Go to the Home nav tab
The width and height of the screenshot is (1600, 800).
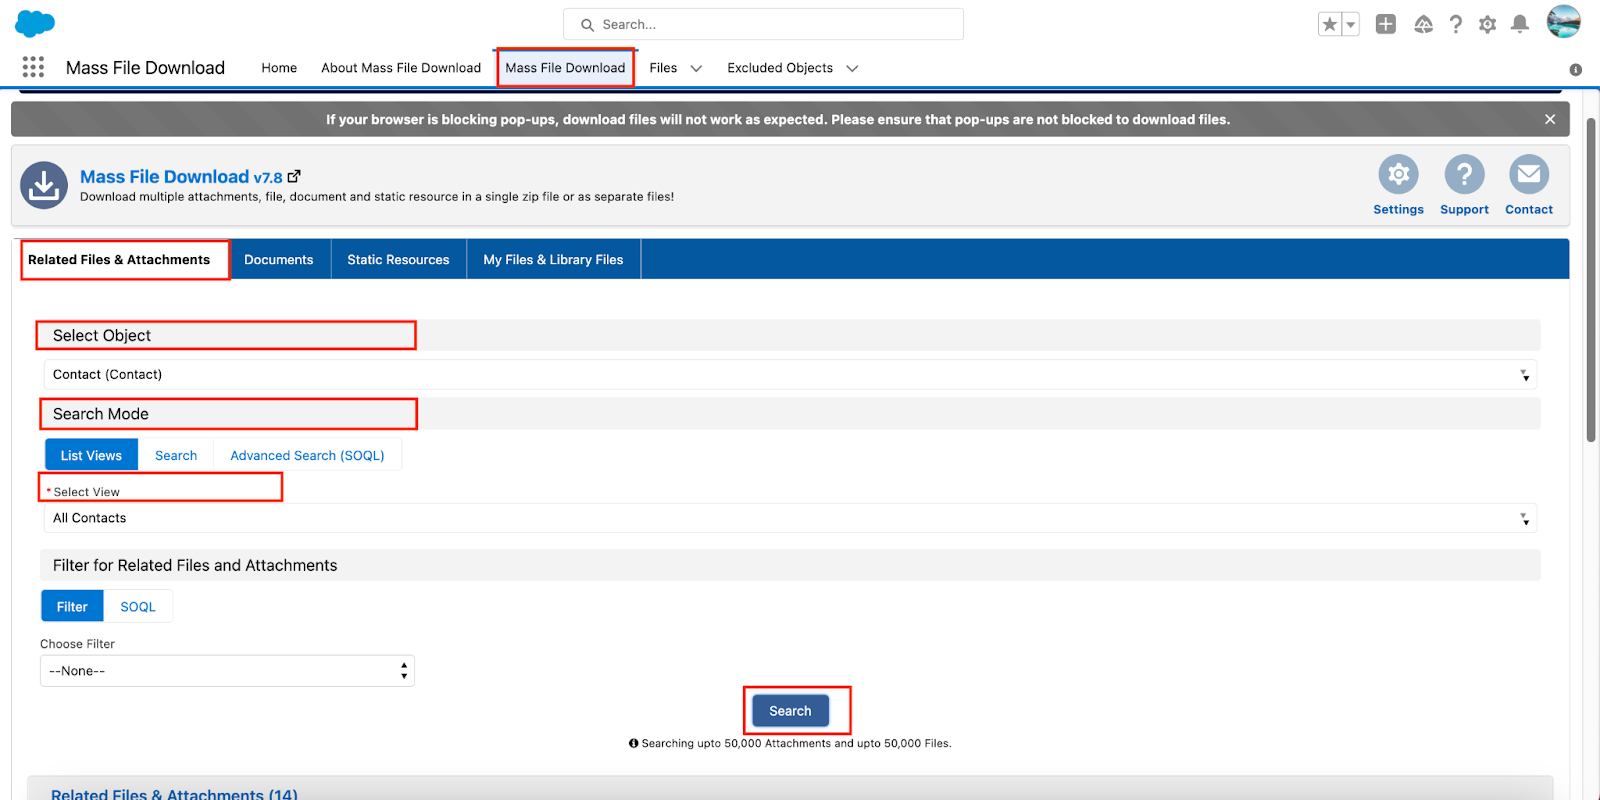(x=279, y=68)
